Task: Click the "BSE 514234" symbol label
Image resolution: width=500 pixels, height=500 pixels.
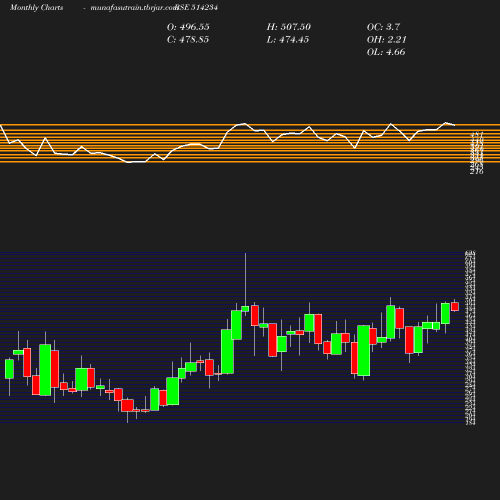Action: 197,8
